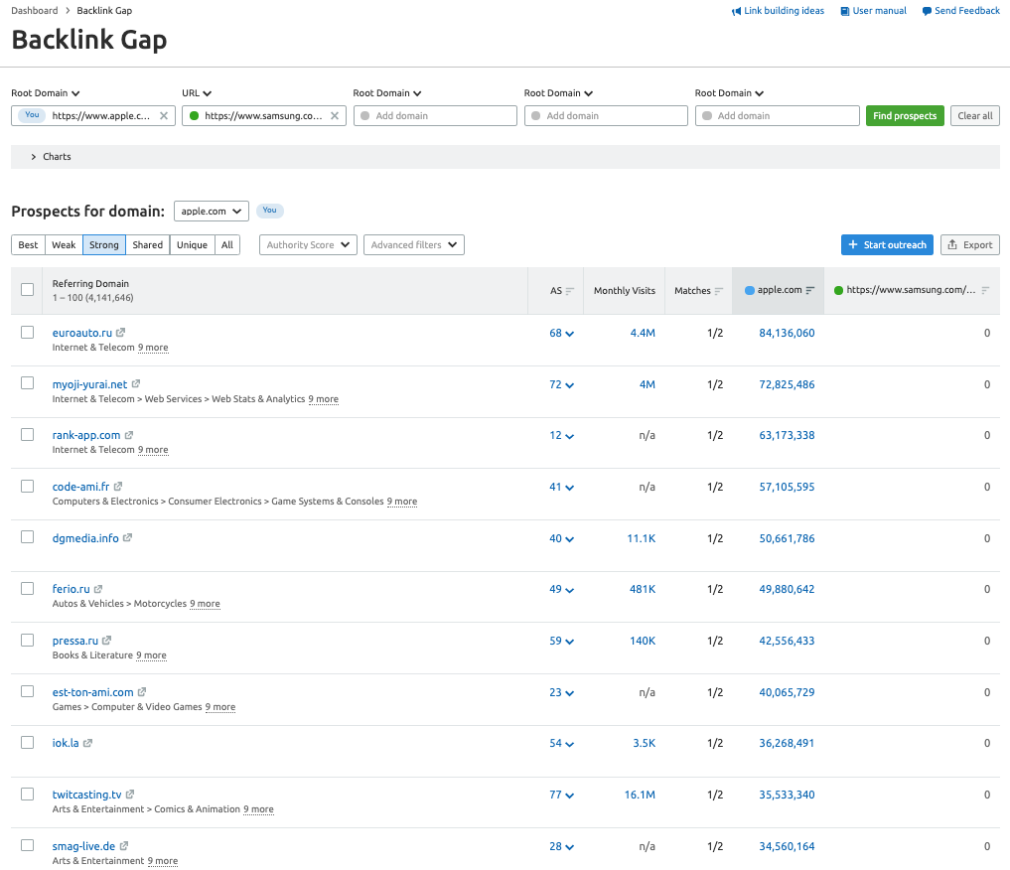Switch to the Shared tab
1010x870 pixels.
(x=148, y=245)
